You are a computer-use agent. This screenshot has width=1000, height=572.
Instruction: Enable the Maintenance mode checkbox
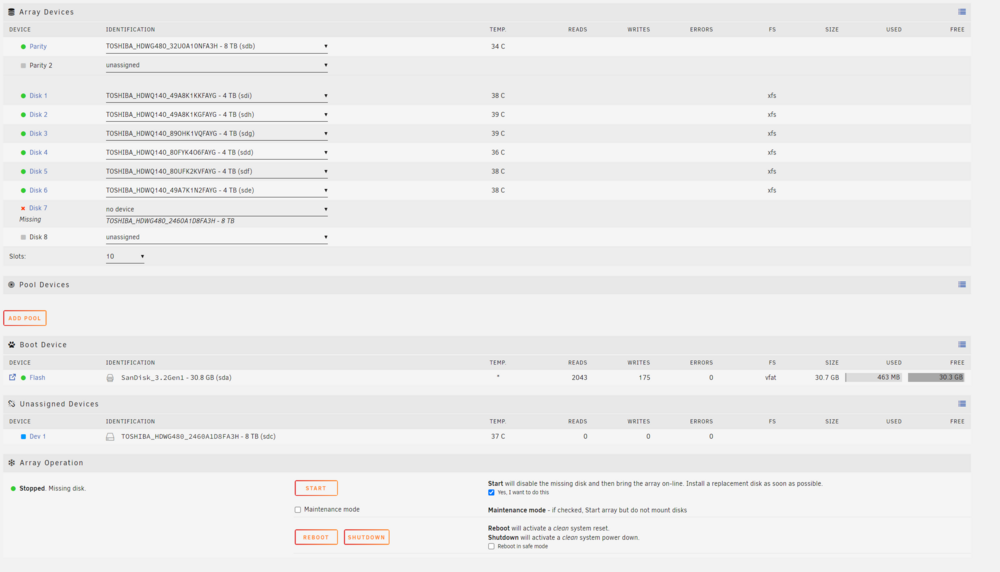(298, 510)
